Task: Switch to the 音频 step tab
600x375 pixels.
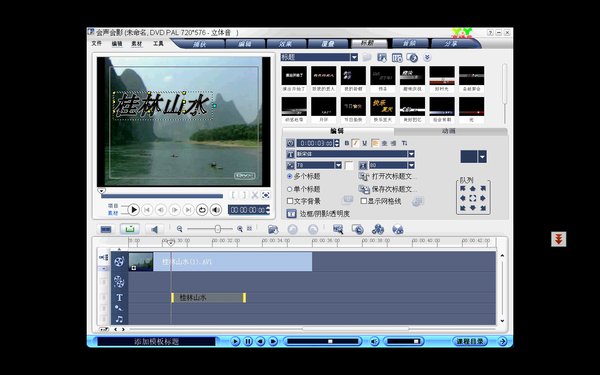Action: pos(409,44)
